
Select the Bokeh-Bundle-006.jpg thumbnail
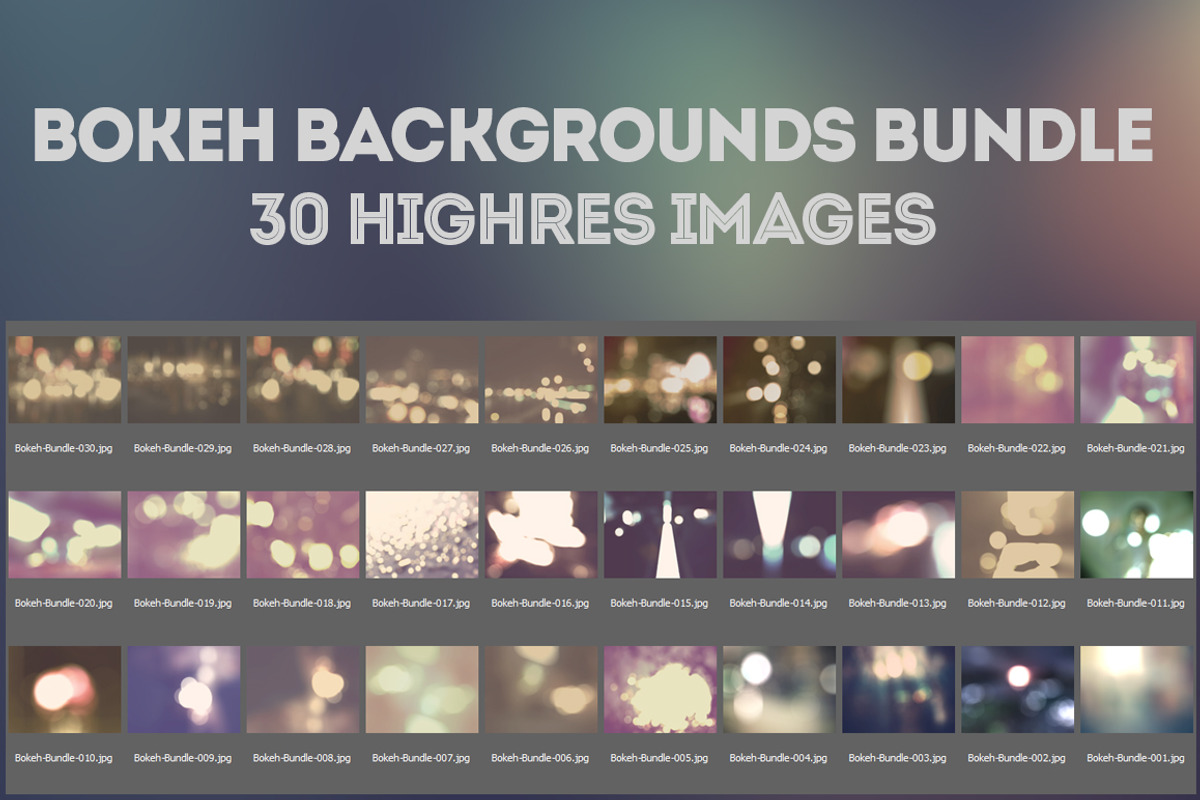click(541, 690)
